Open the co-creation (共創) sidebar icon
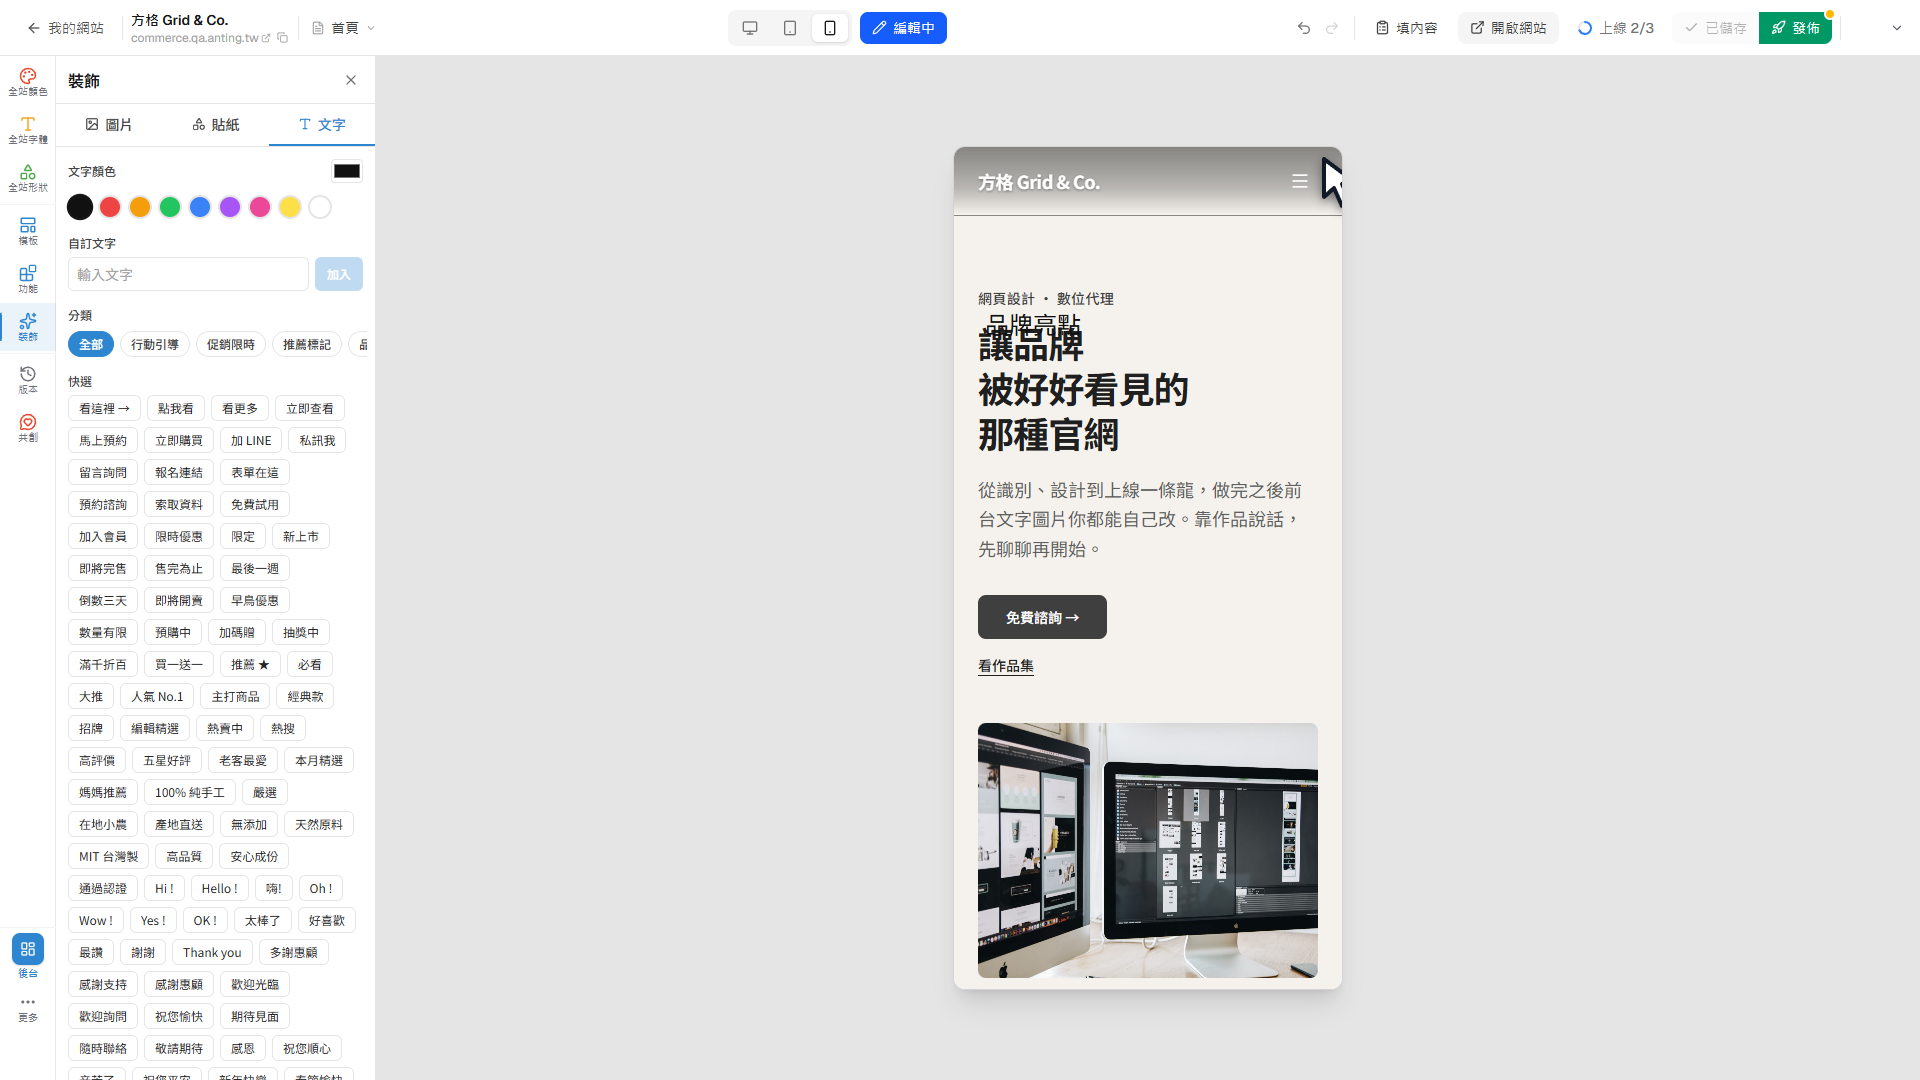1920x1080 pixels. pyautogui.click(x=28, y=428)
